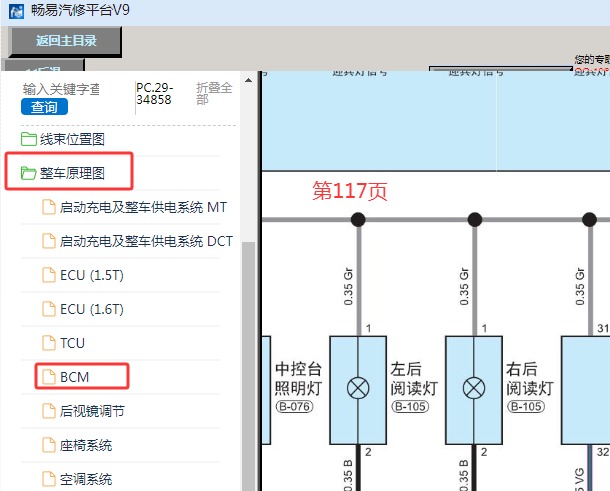The height and width of the screenshot is (491, 610).
Task: Click the 畅易汽修平台V9 app icon in title bar
Action: [16, 11]
